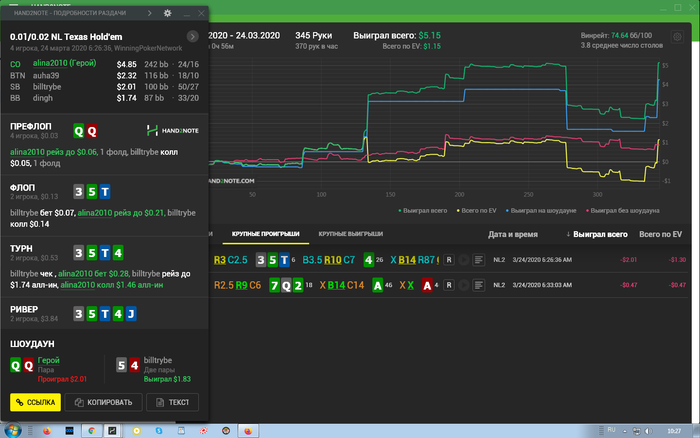Sort by Всего по EV column
The height and width of the screenshot is (438, 700).
coord(660,234)
